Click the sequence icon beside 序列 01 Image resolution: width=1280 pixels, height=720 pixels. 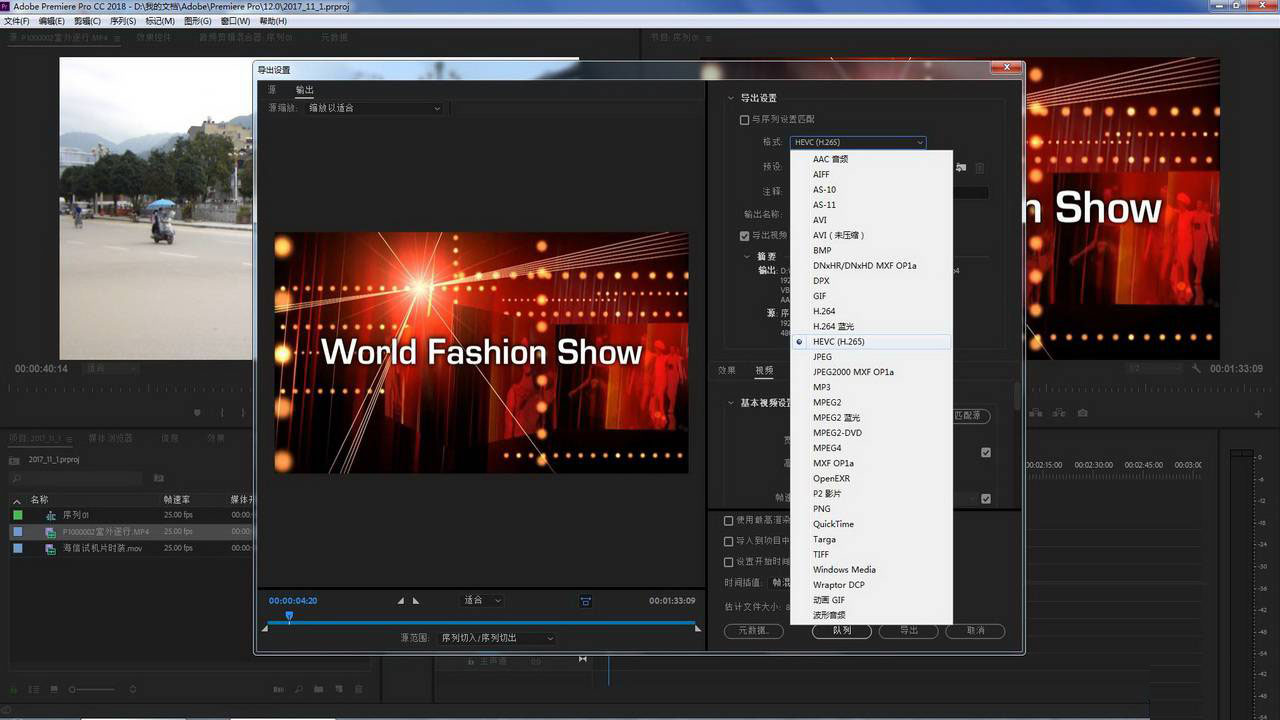click(50, 515)
